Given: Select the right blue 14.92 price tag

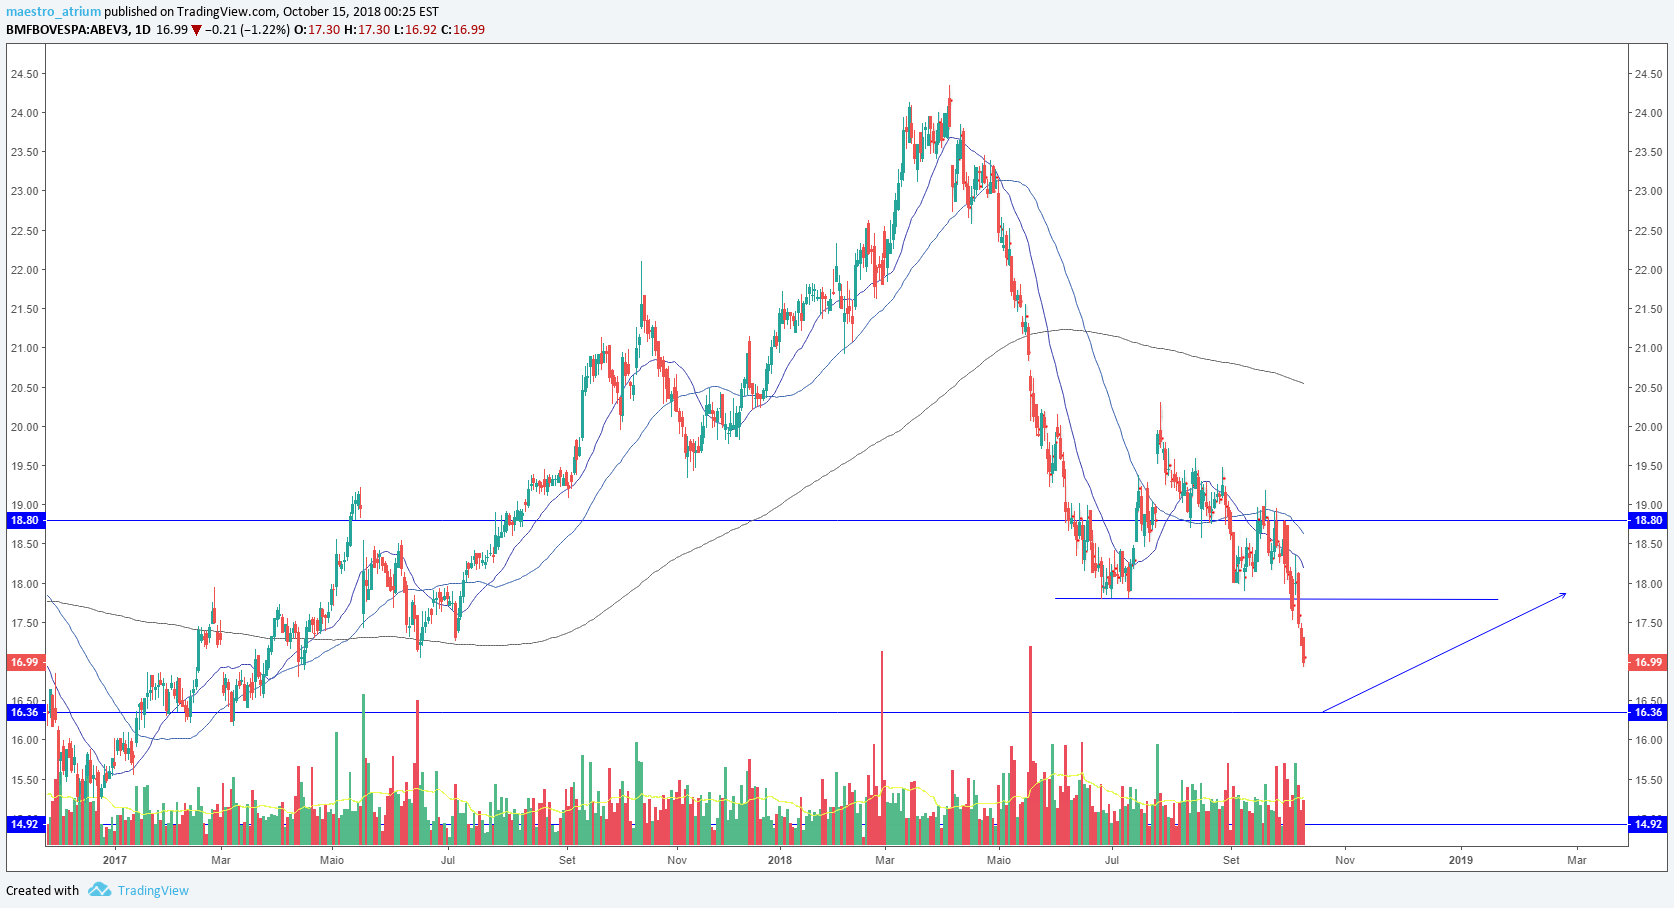Looking at the screenshot, I should [x=1648, y=824].
